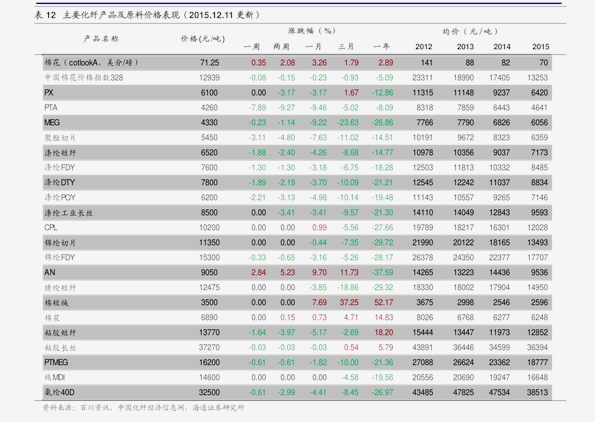Click the PTA price value 4260
The height and width of the screenshot is (422, 595).
pos(209,108)
